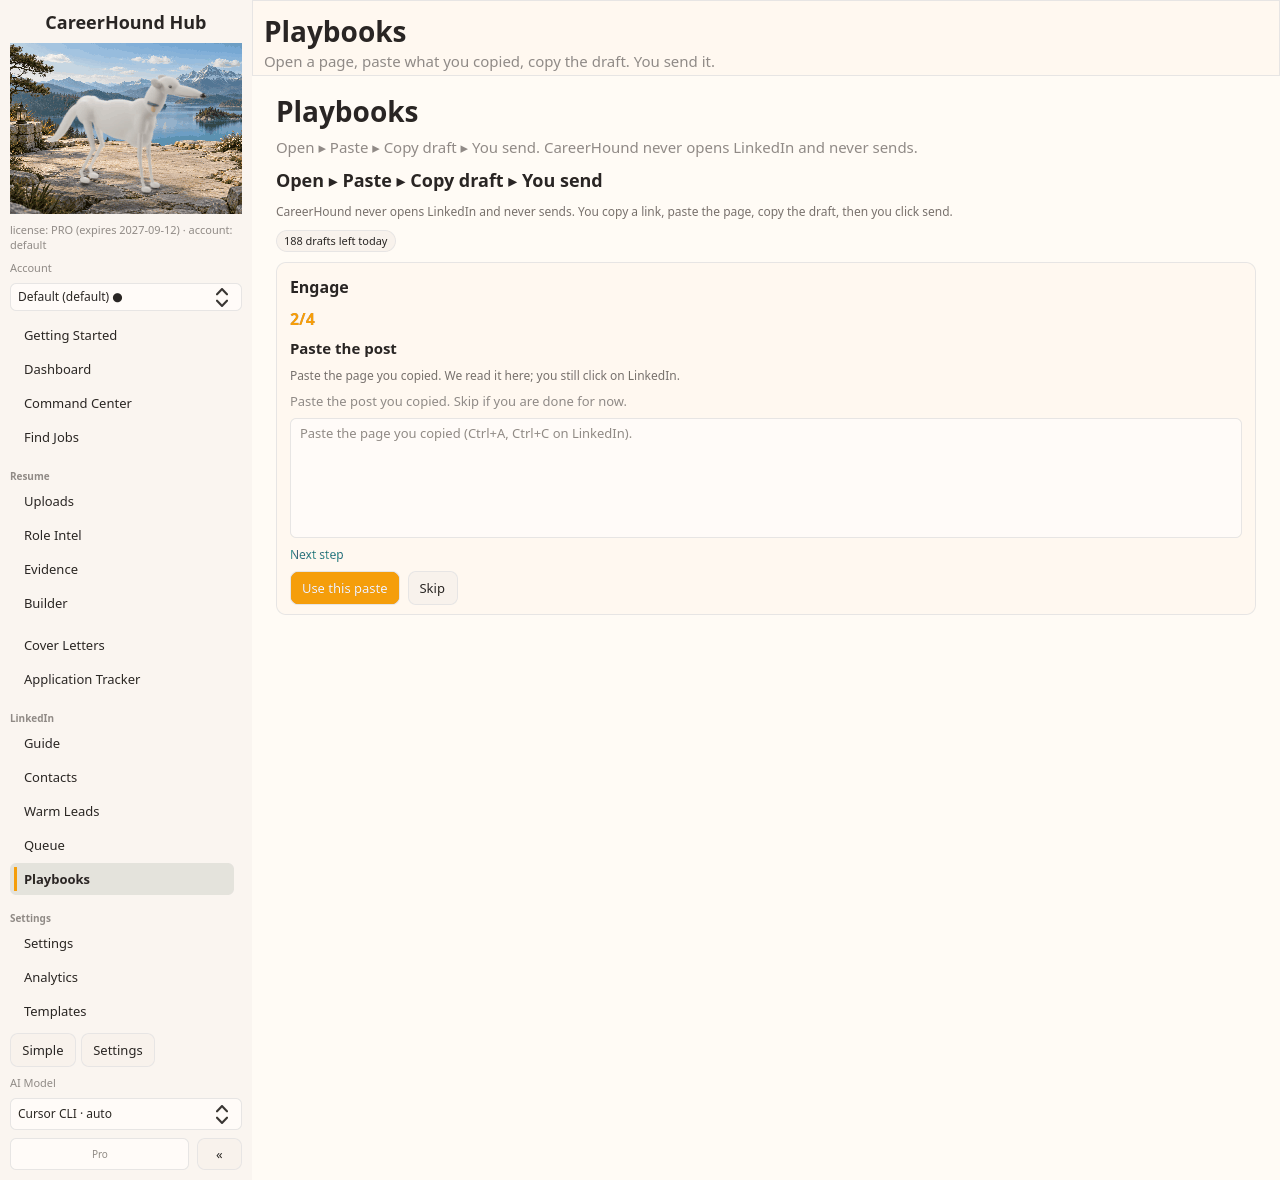The height and width of the screenshot is (1180, 1280).
Task: Switch to Simple mode button
Action: coord(43,1050)
